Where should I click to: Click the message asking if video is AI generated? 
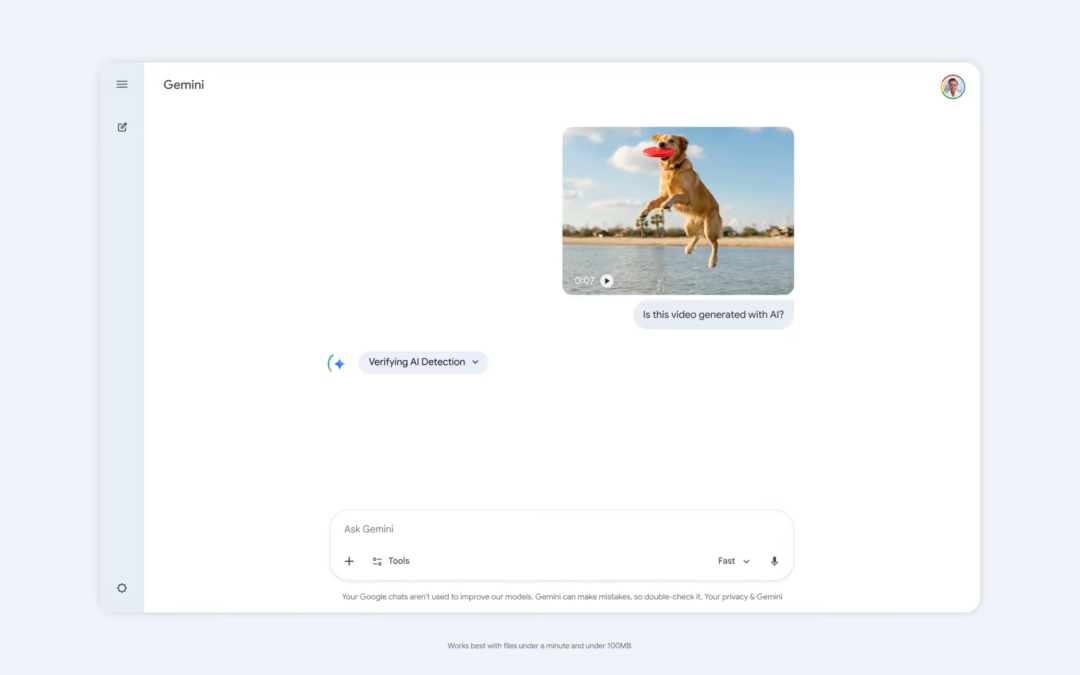713,314
